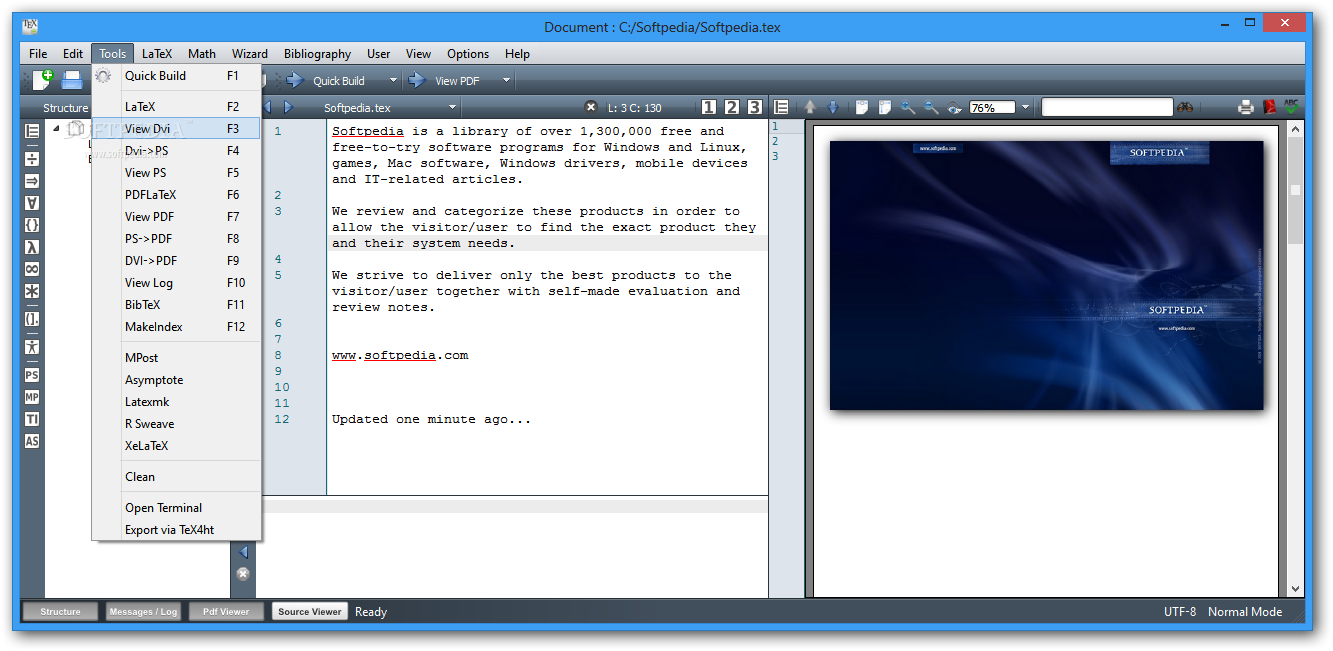
Task: Open Relation symbols panel (division icon)
Action: point(32,158)
